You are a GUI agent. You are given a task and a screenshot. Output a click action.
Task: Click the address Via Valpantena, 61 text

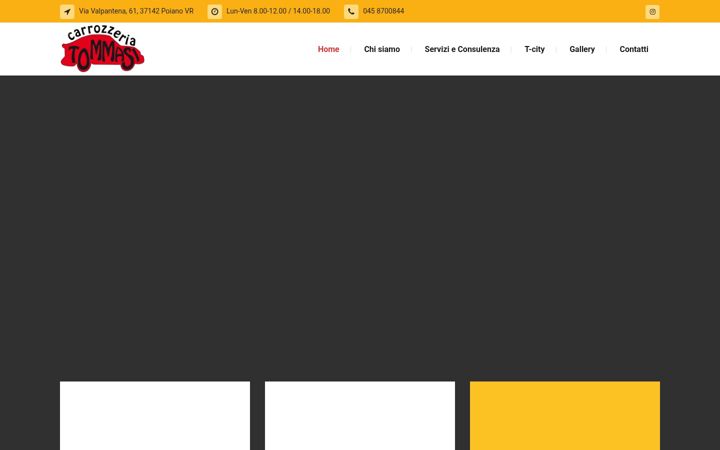point(136,11)
